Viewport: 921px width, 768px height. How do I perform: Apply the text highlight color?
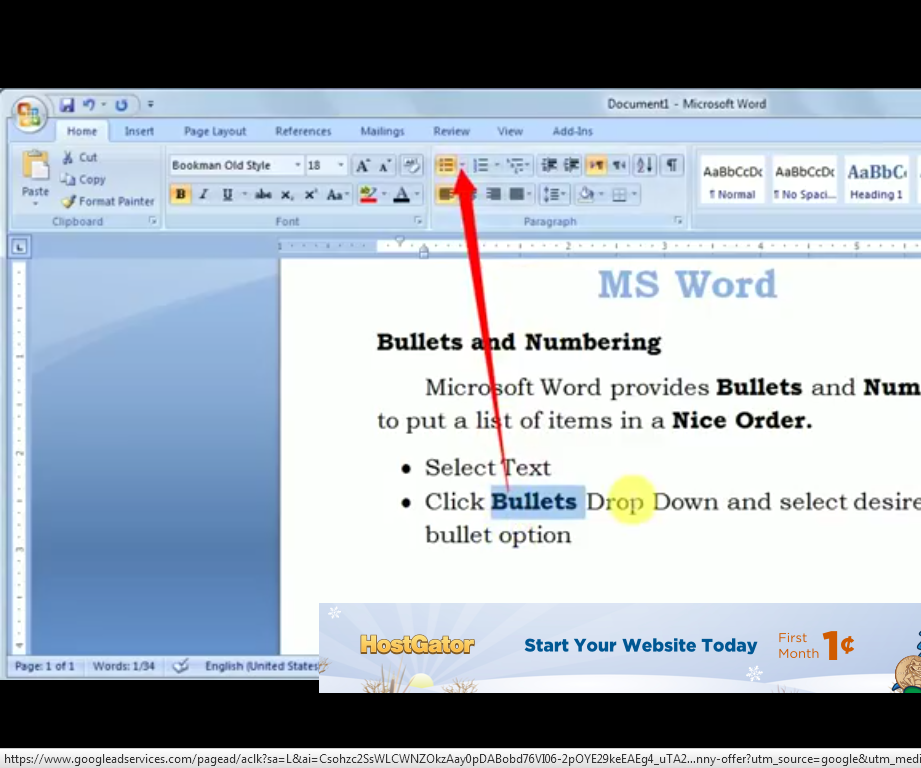coord(368,194)
